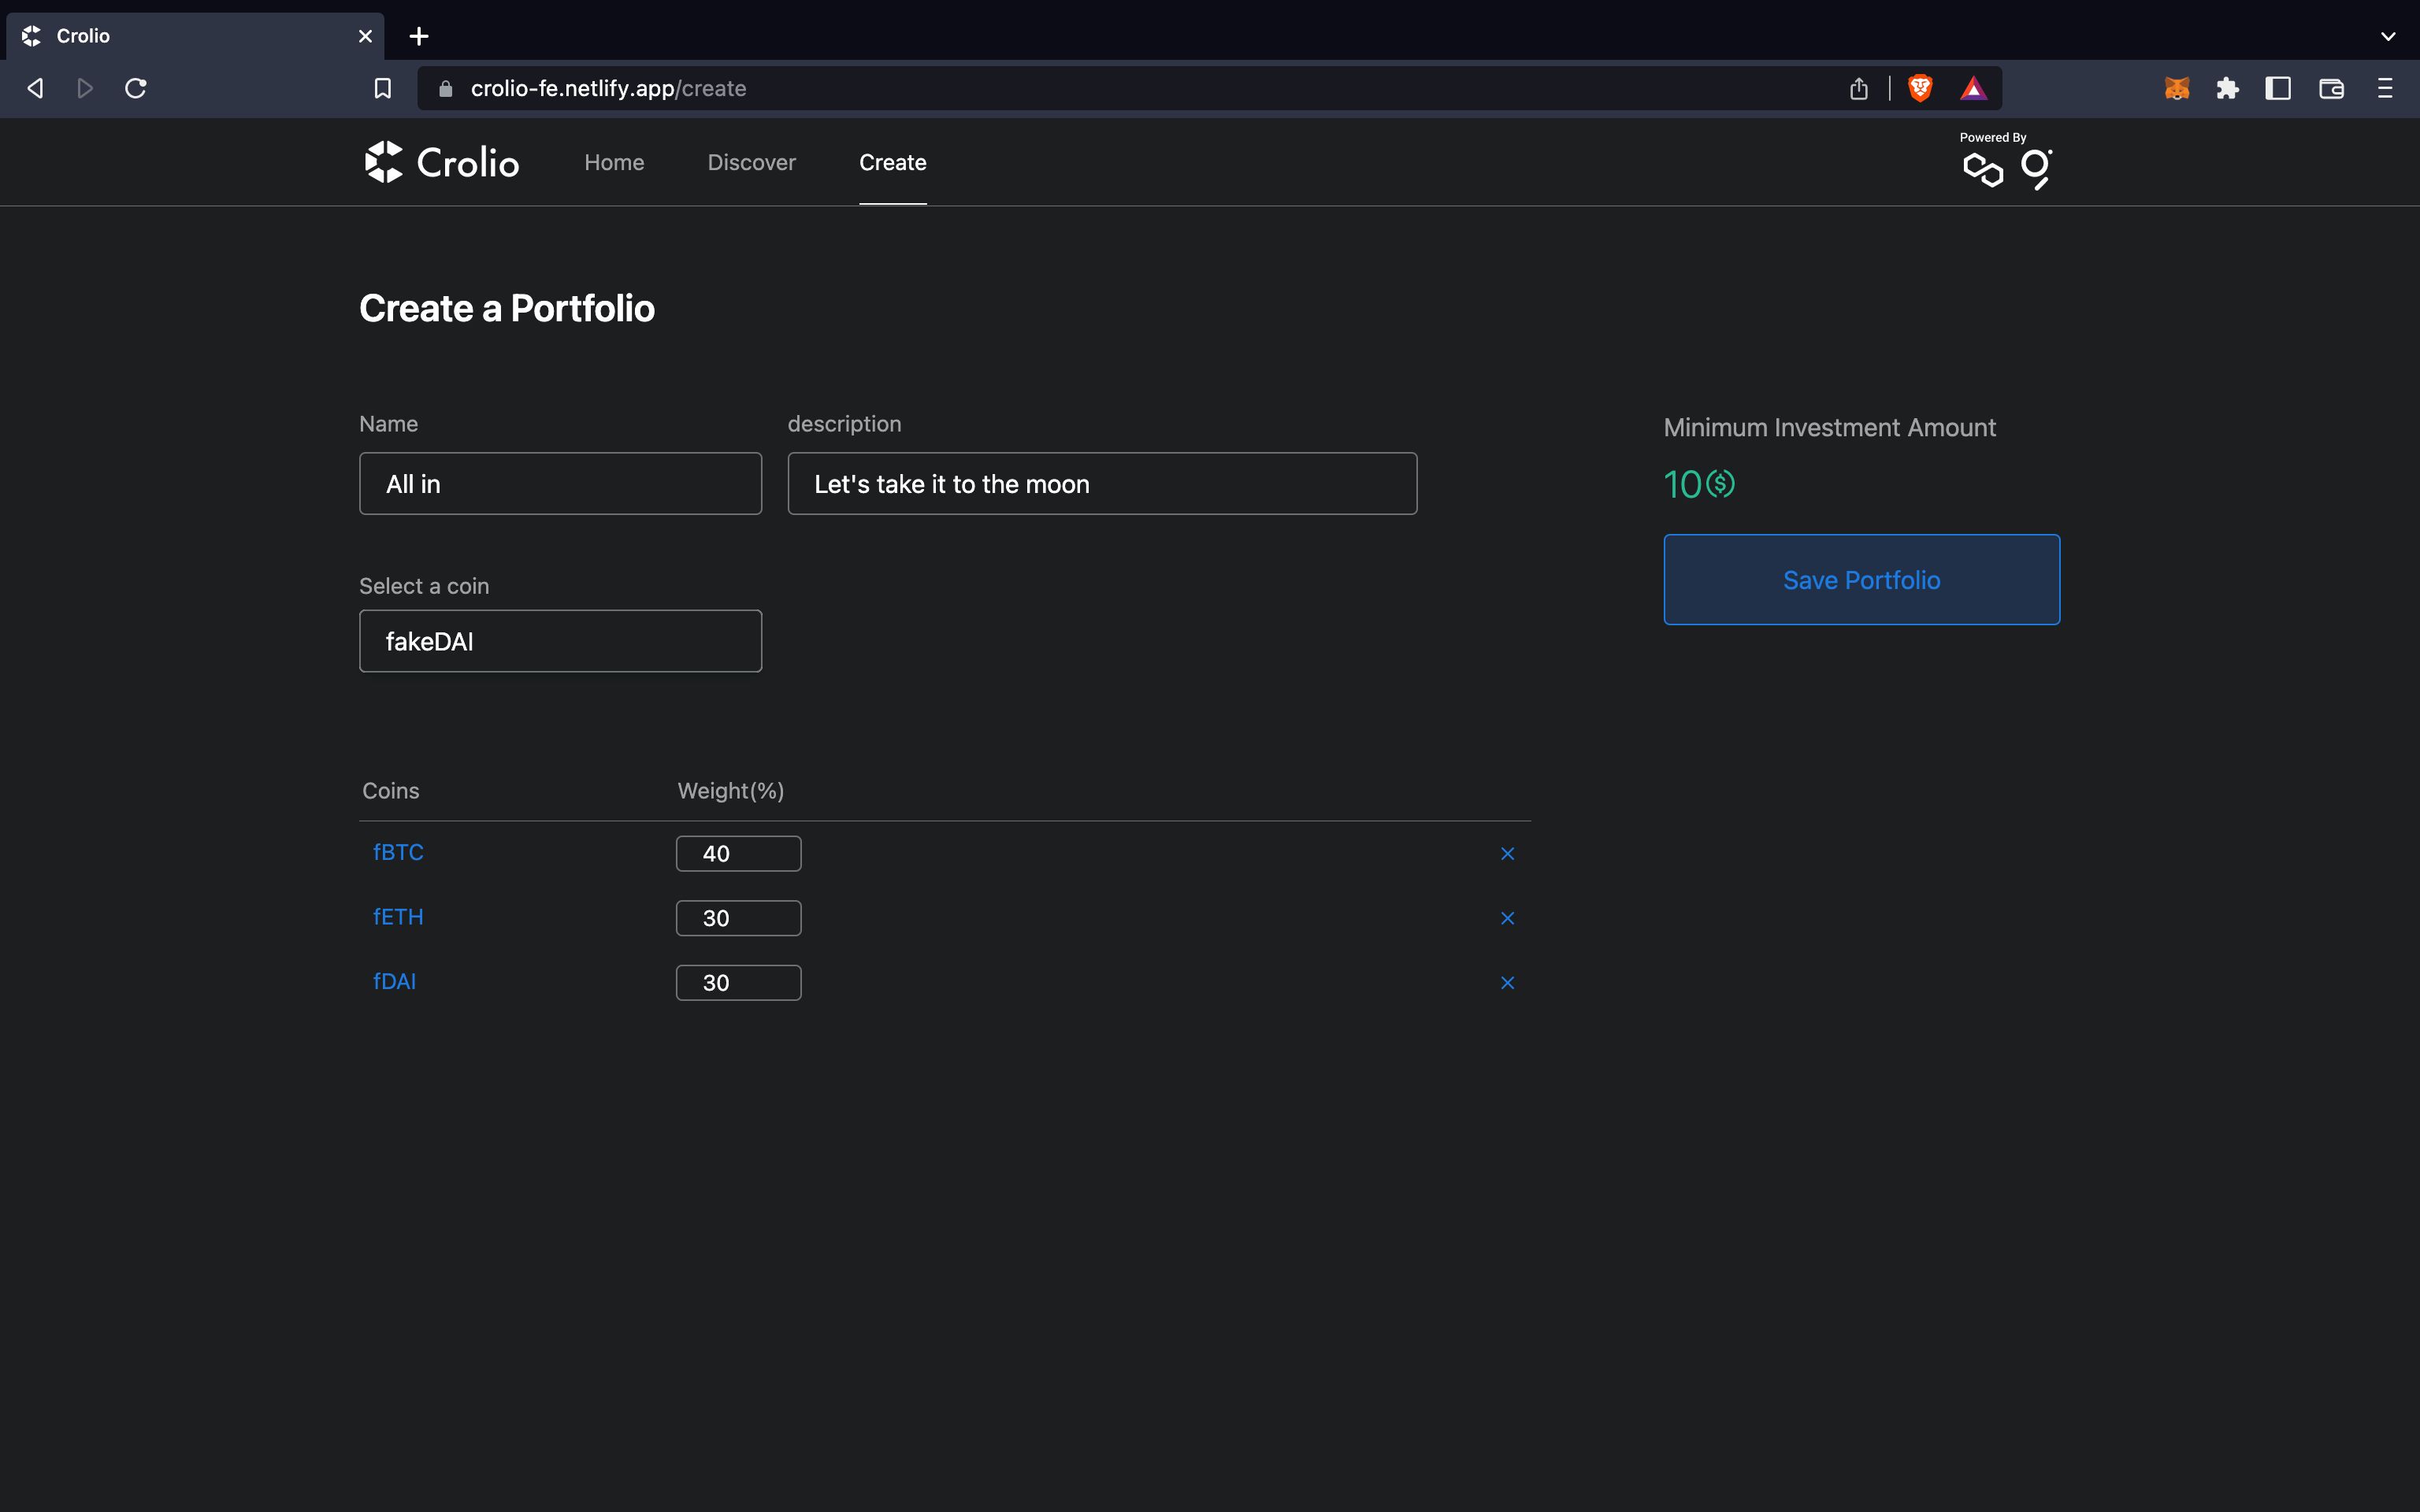The width and height of the screenshot is (2420, 1512).
Task: Click the Minimum Investment Amount label
Action: [1829, 427]
